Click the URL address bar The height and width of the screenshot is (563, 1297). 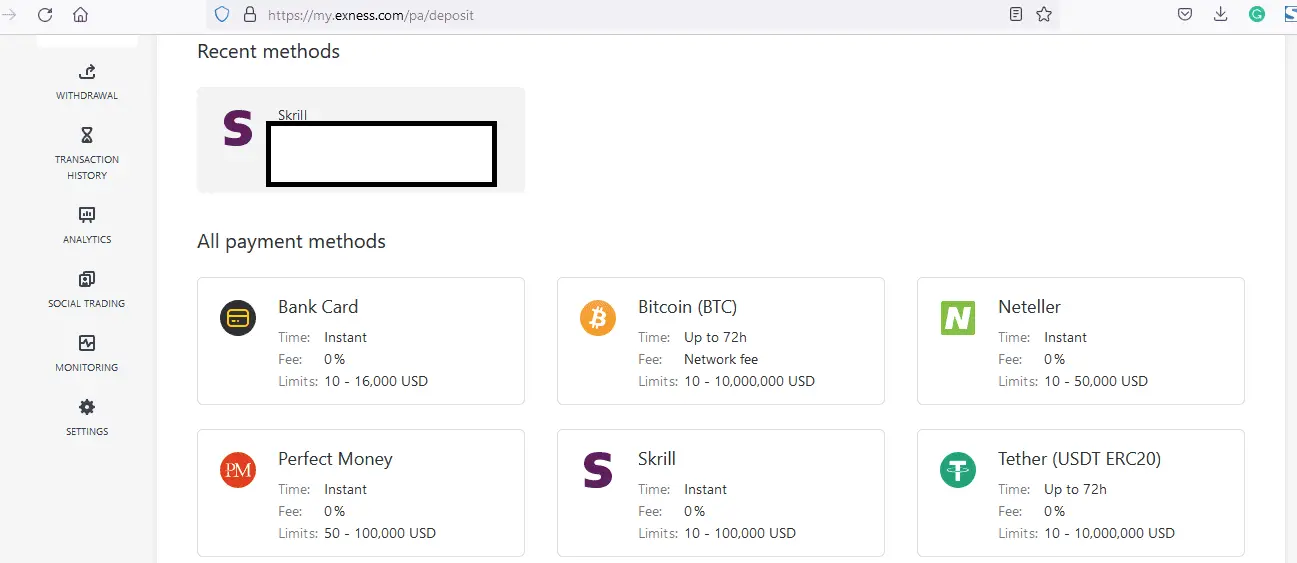click(x=600, y=15)
